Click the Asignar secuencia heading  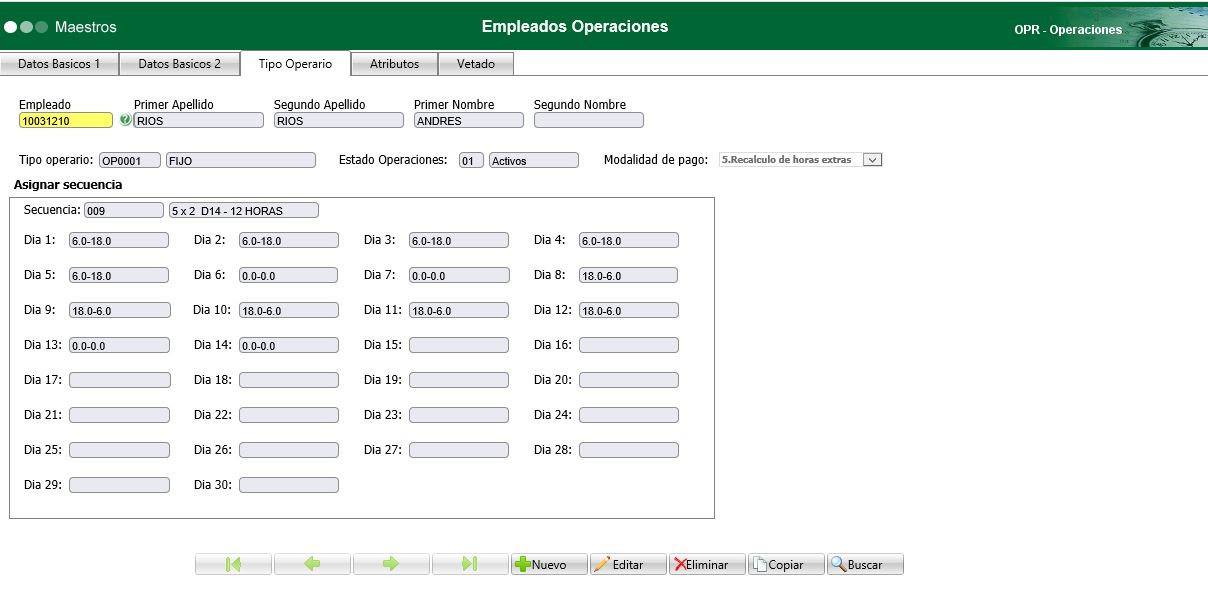pyautogui.click(x=68, y=185)
